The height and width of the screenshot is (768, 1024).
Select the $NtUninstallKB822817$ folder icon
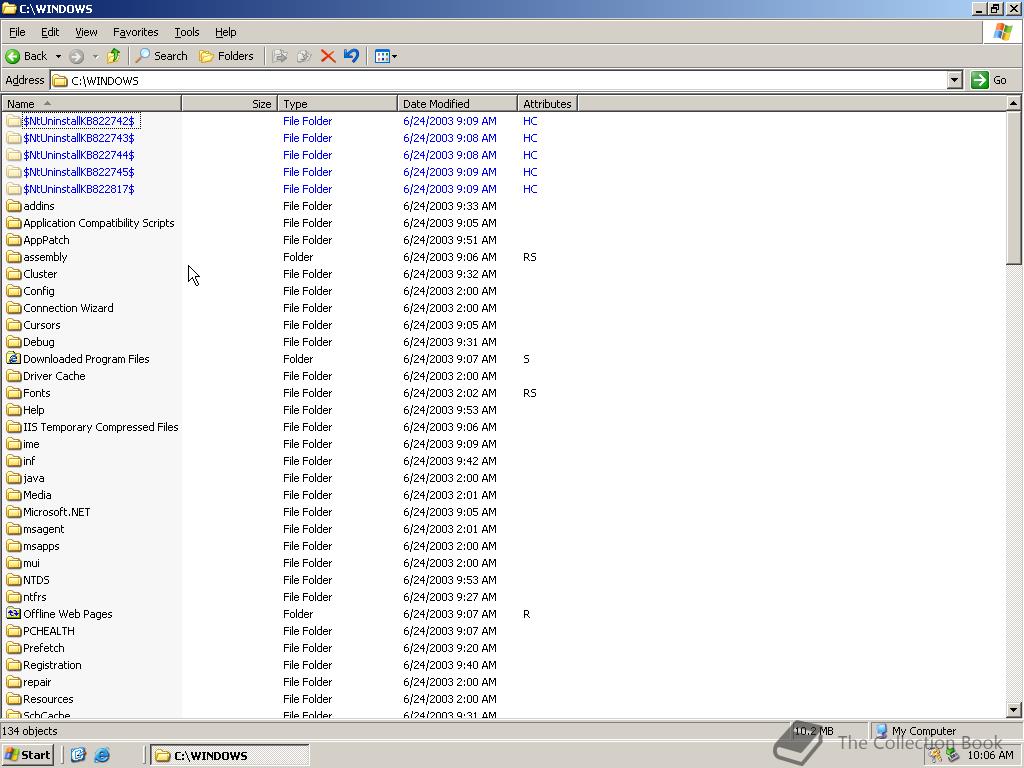pos(14,189)
